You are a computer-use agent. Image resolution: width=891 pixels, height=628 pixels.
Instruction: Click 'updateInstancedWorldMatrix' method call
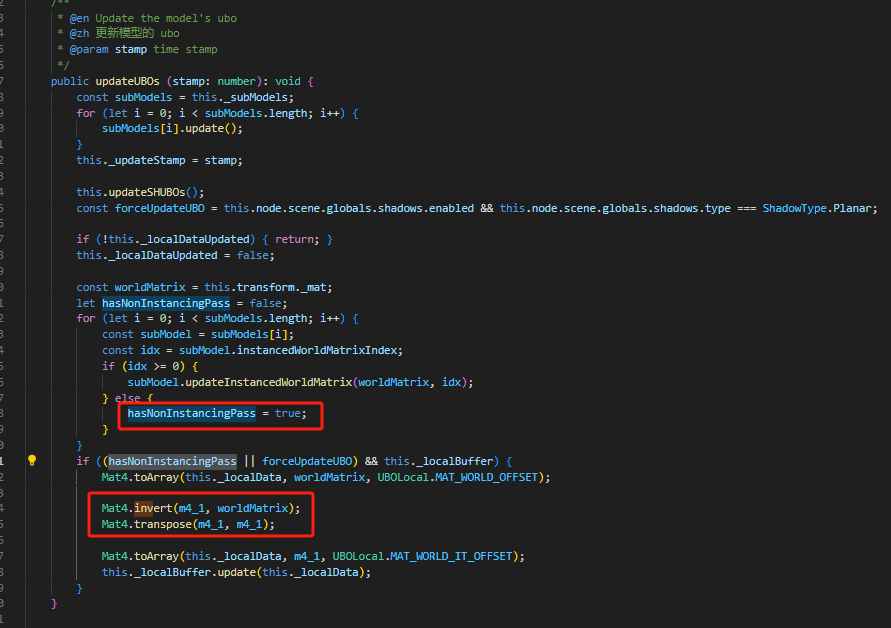[268, 382]
